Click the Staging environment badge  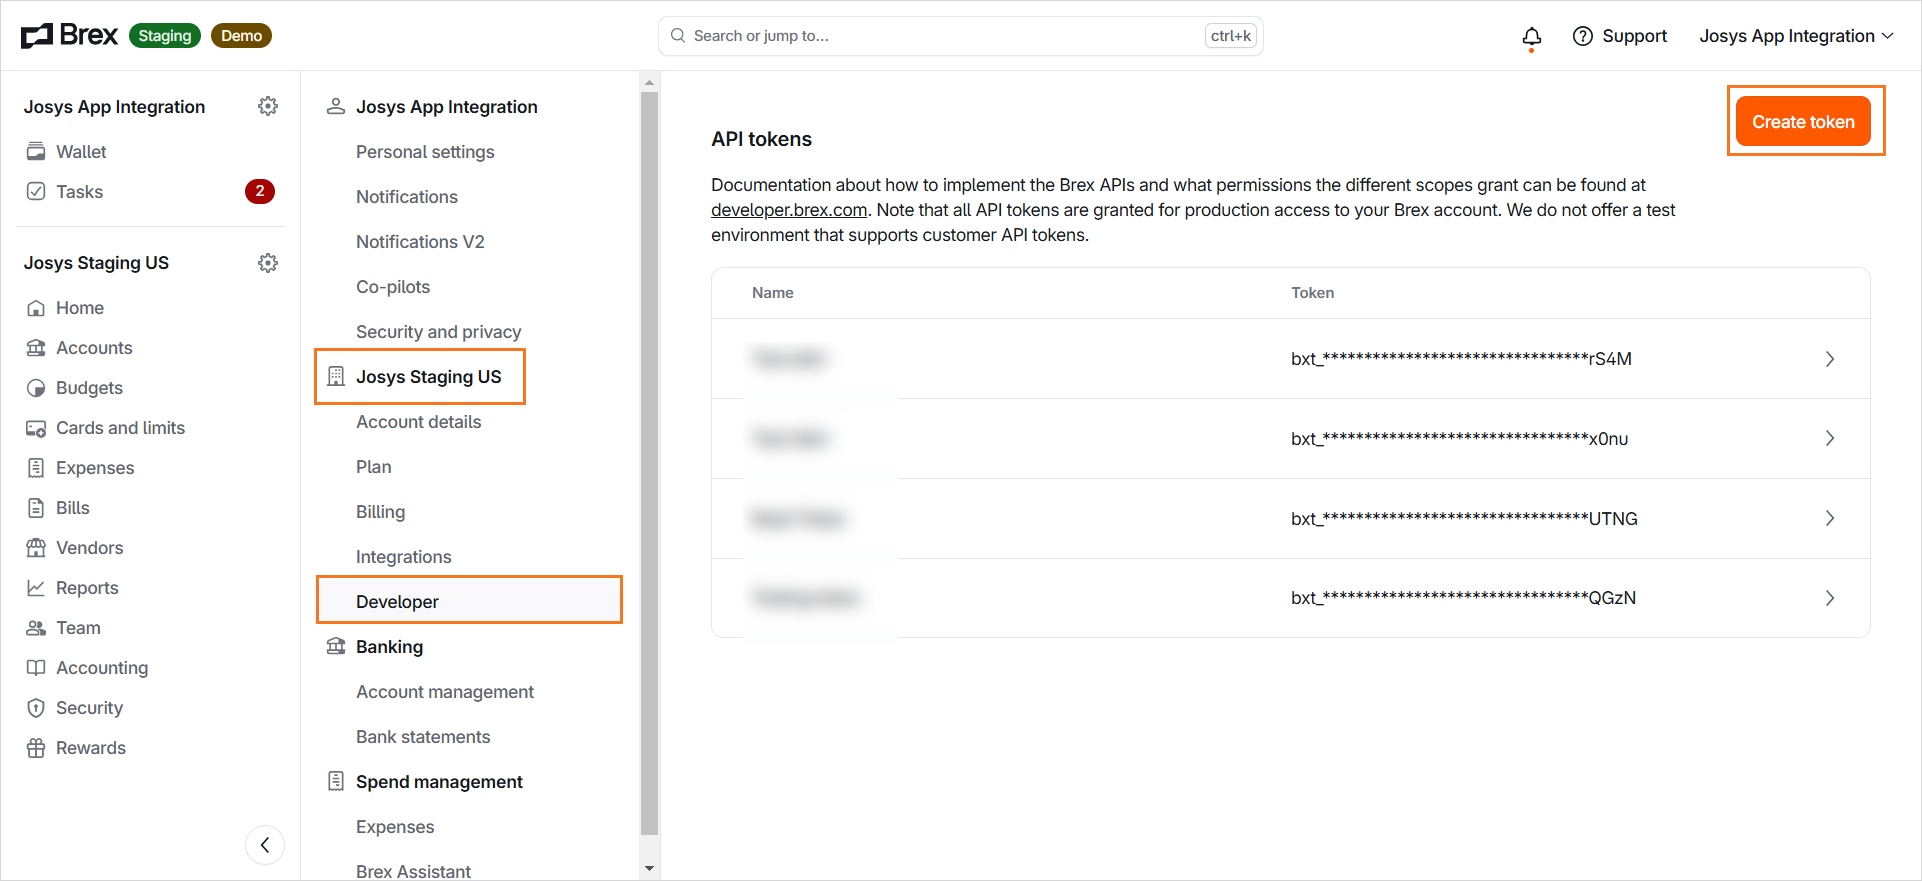click(x=165, y=36)
